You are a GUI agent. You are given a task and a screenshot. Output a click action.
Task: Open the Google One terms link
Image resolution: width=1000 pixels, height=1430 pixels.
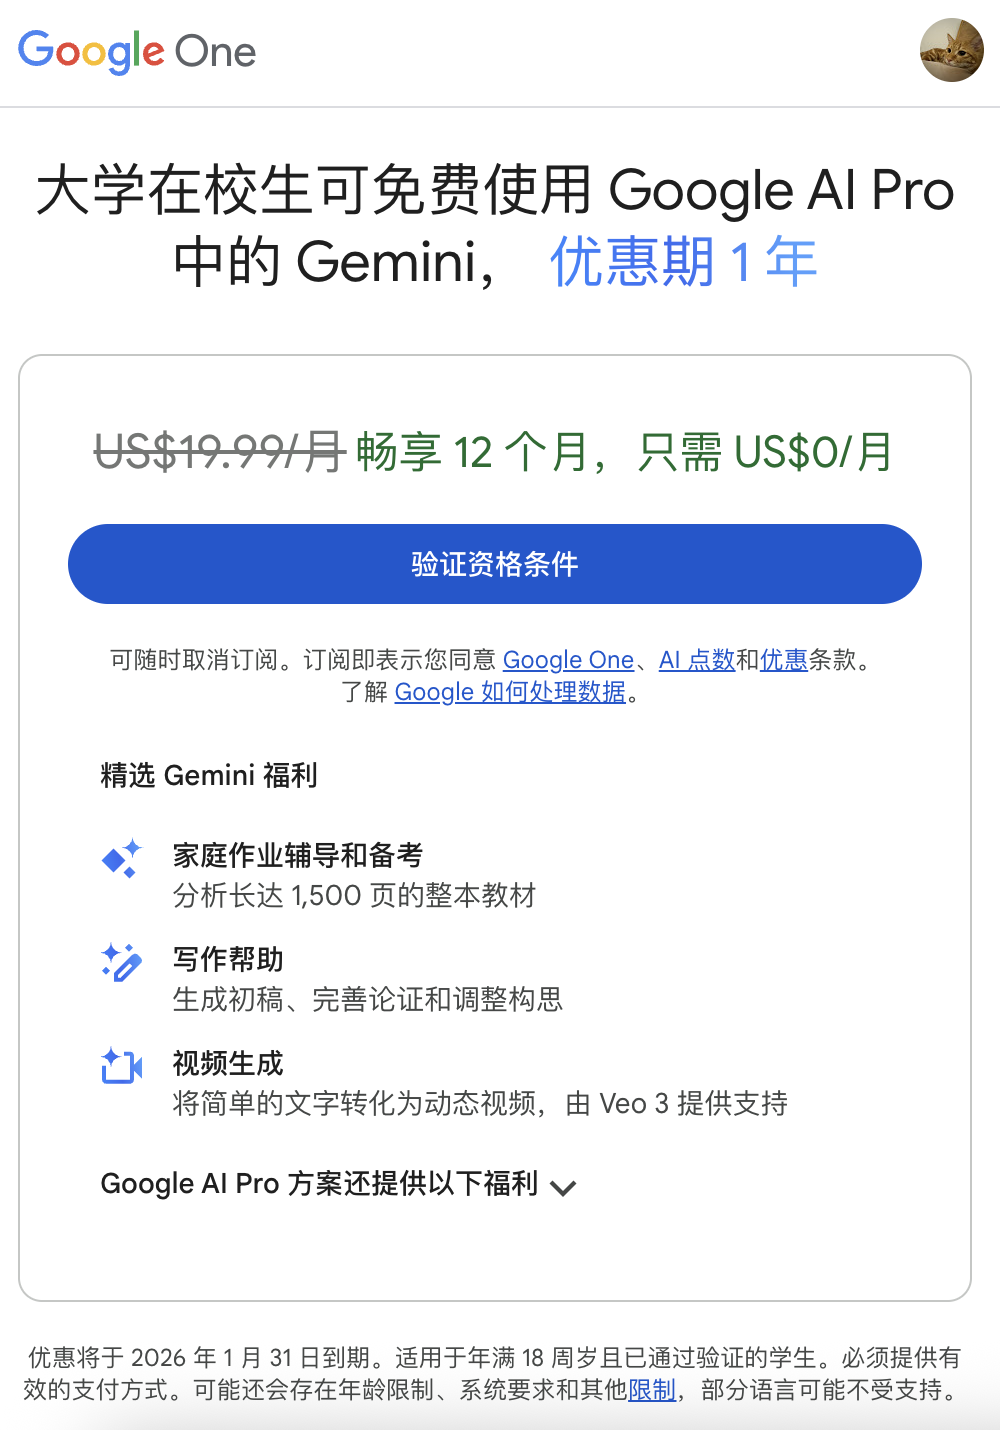568,660
